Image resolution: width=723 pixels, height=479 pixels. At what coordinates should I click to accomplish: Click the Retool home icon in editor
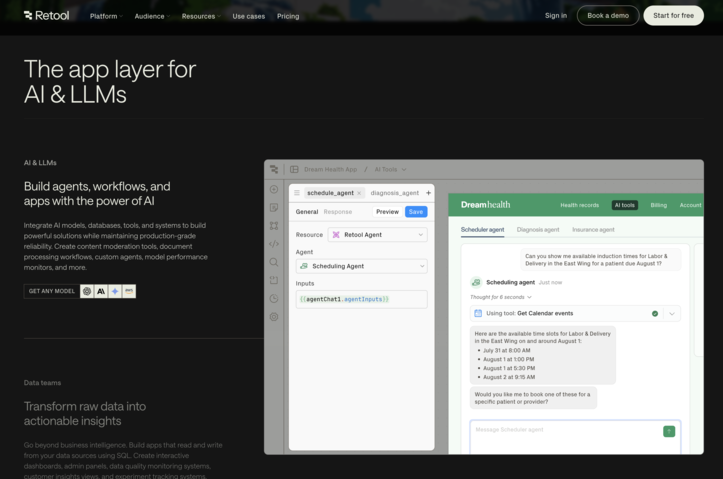coord(274,170)
